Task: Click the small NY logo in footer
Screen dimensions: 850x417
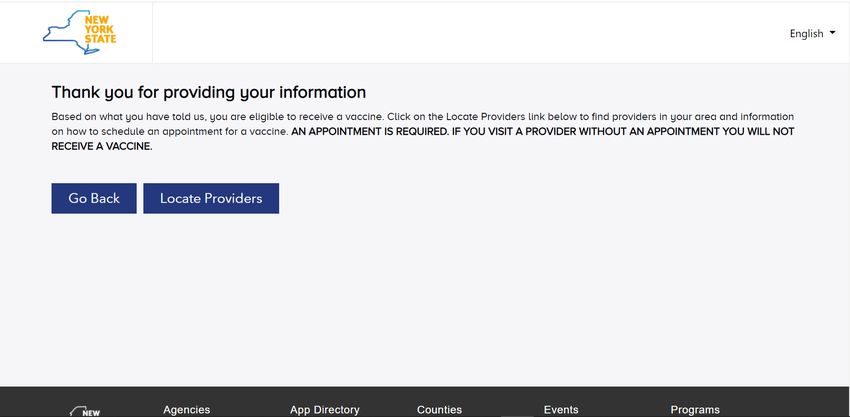Action: (85, 411)
